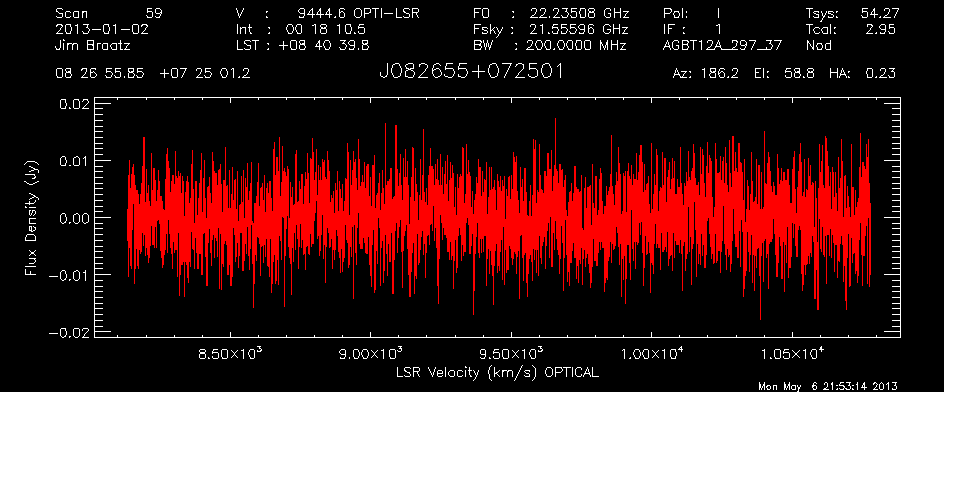Click x-axis tick label 1.00×10⁴

point(651,353)
